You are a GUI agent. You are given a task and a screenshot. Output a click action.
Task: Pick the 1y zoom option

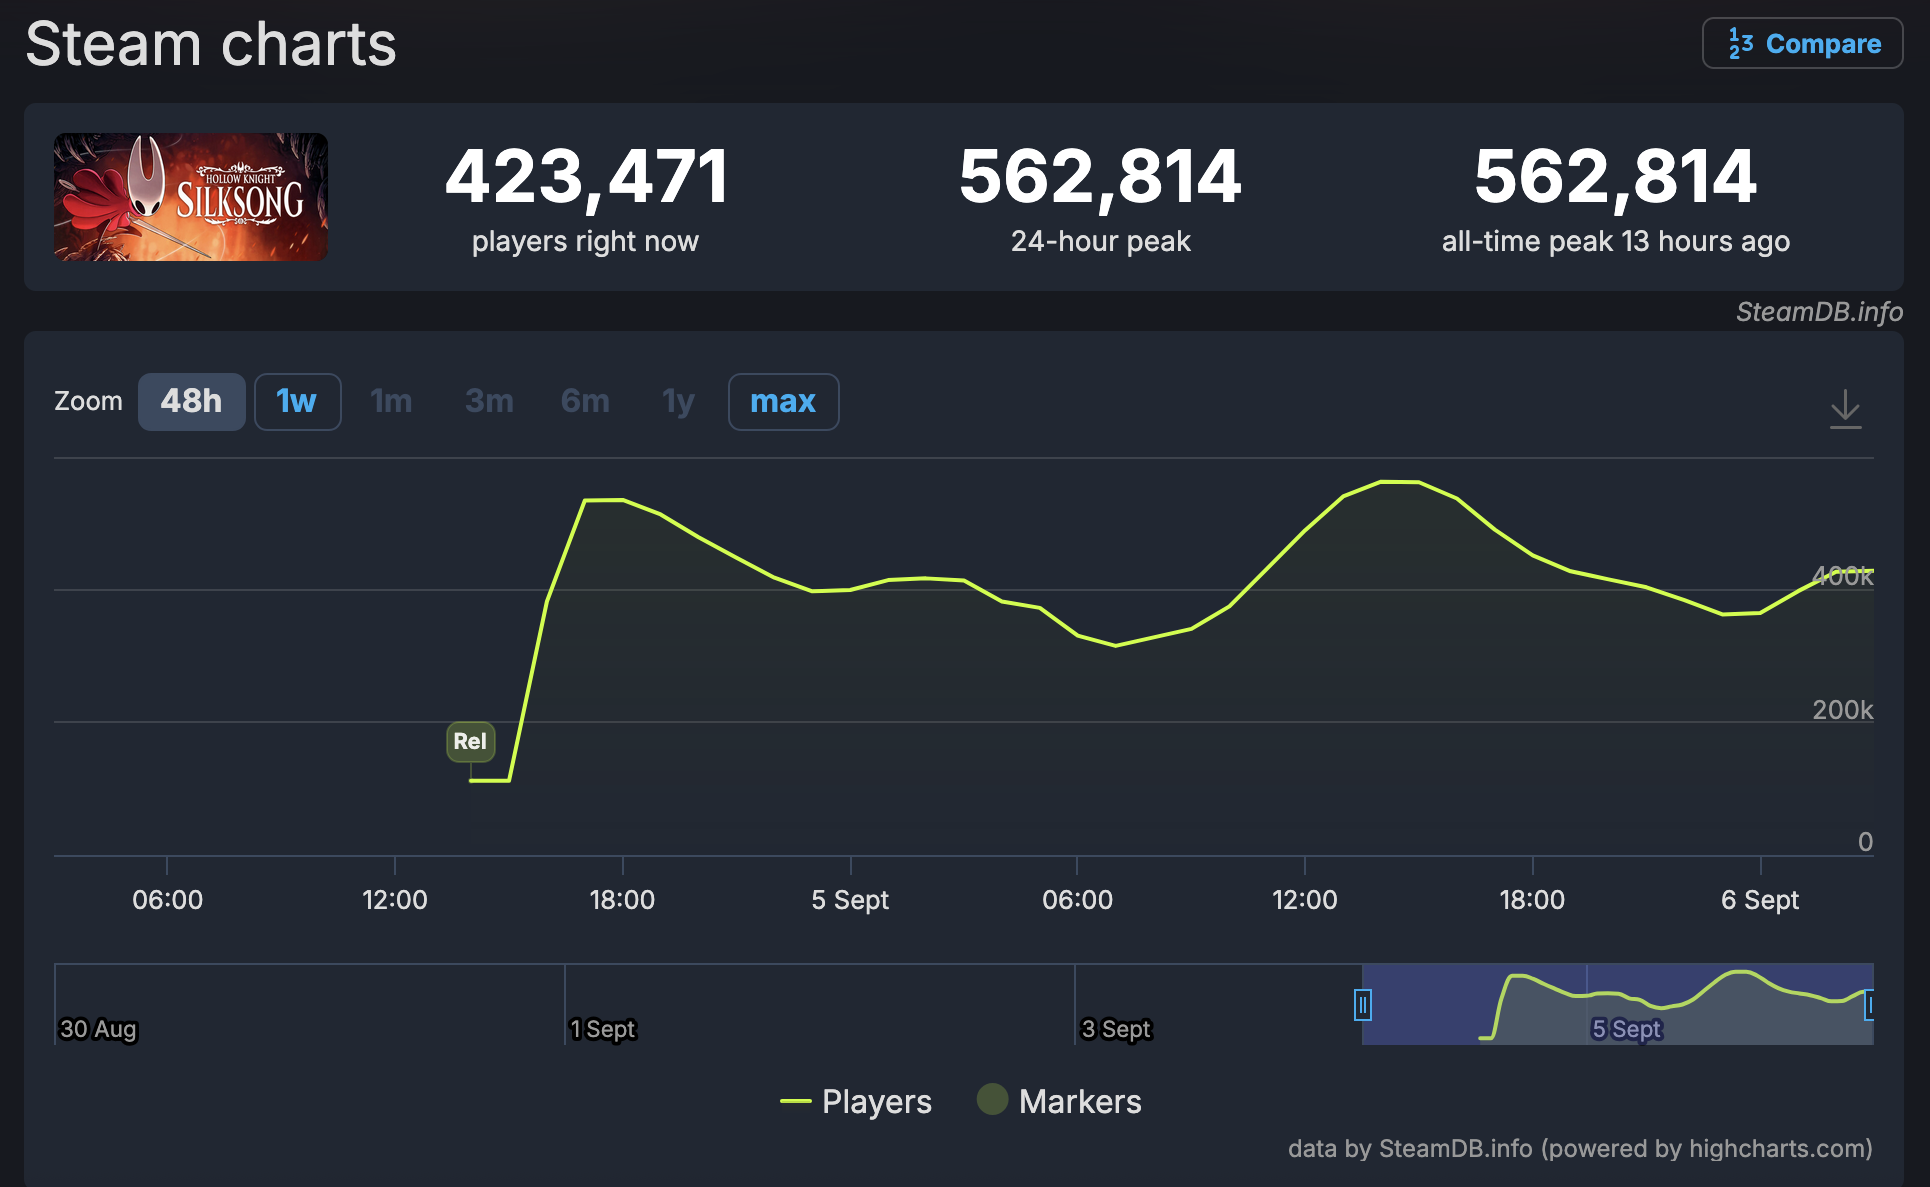678,401
